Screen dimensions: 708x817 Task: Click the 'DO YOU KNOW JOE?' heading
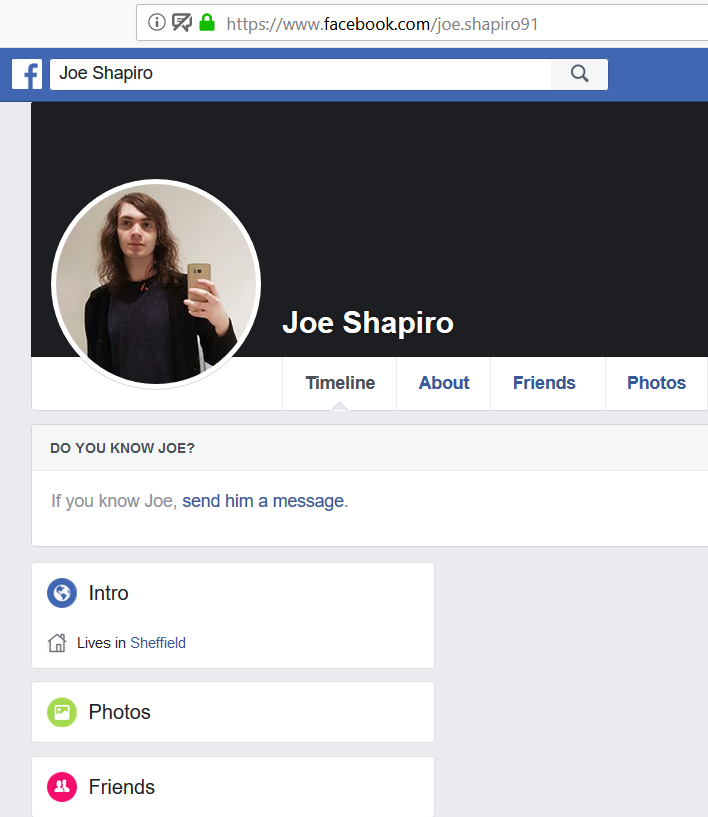point(122,448)
